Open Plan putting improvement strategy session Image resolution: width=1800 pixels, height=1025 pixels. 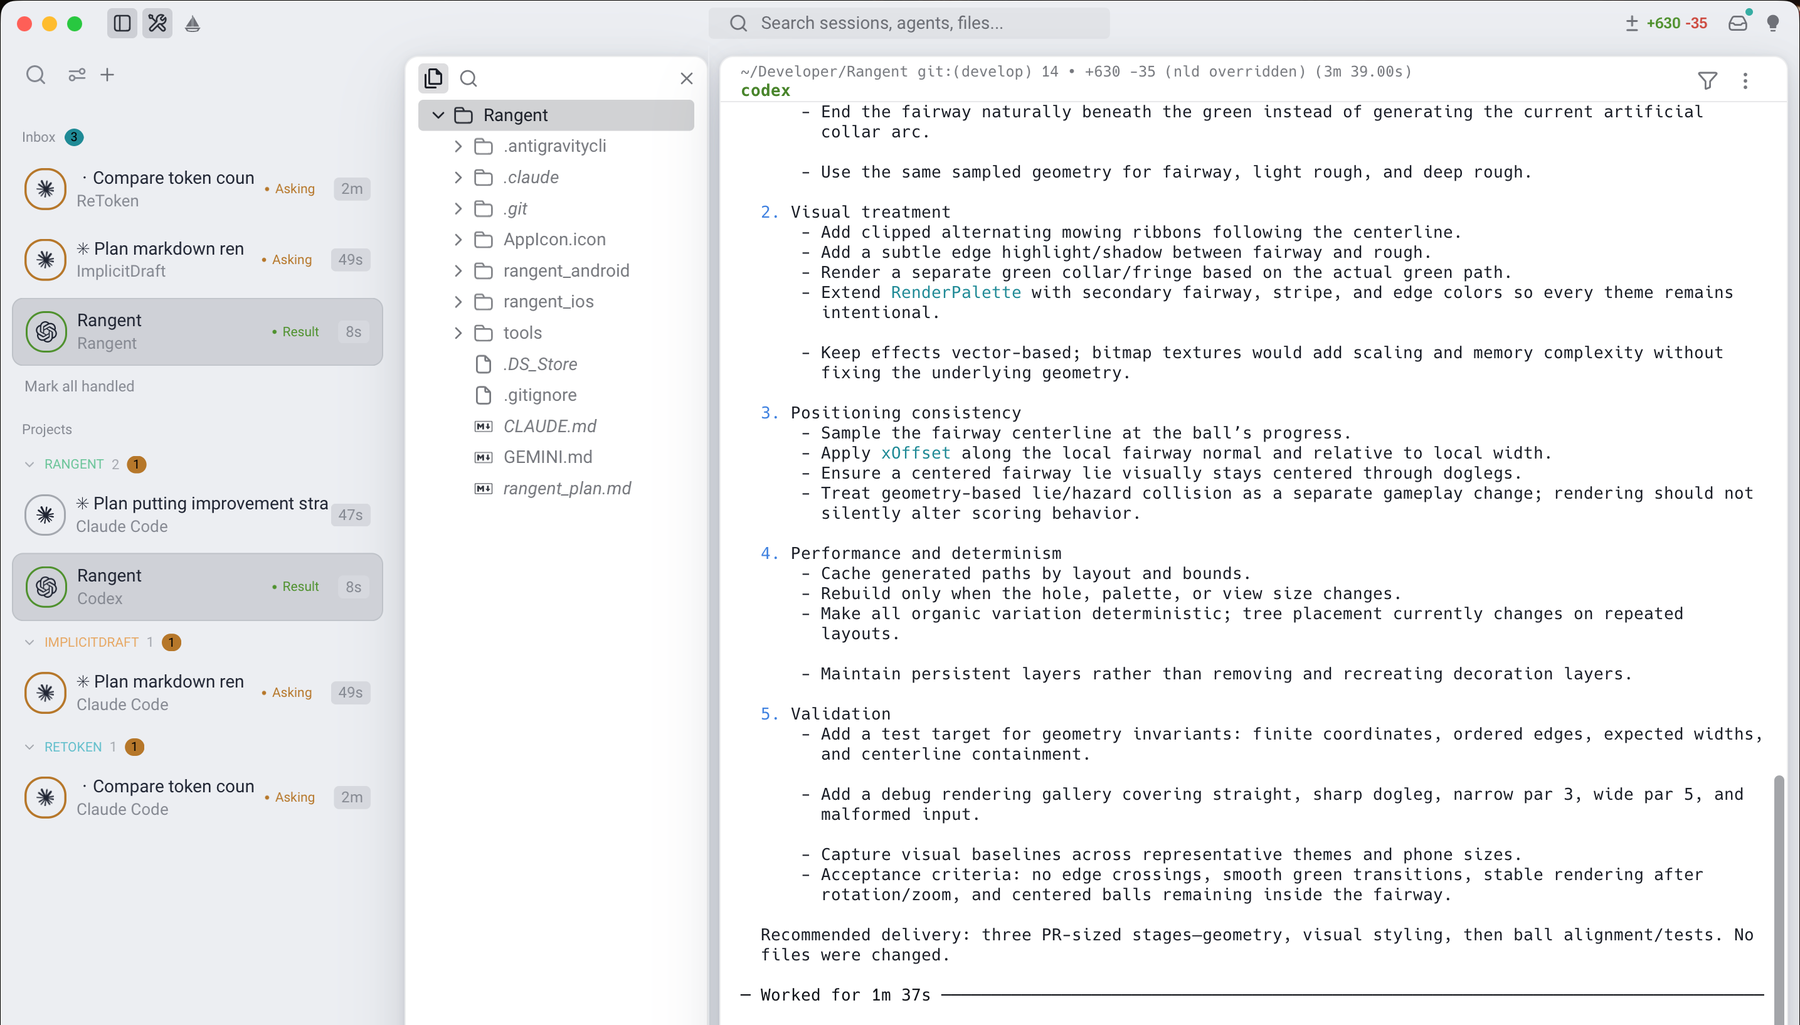tap(197, 515)
